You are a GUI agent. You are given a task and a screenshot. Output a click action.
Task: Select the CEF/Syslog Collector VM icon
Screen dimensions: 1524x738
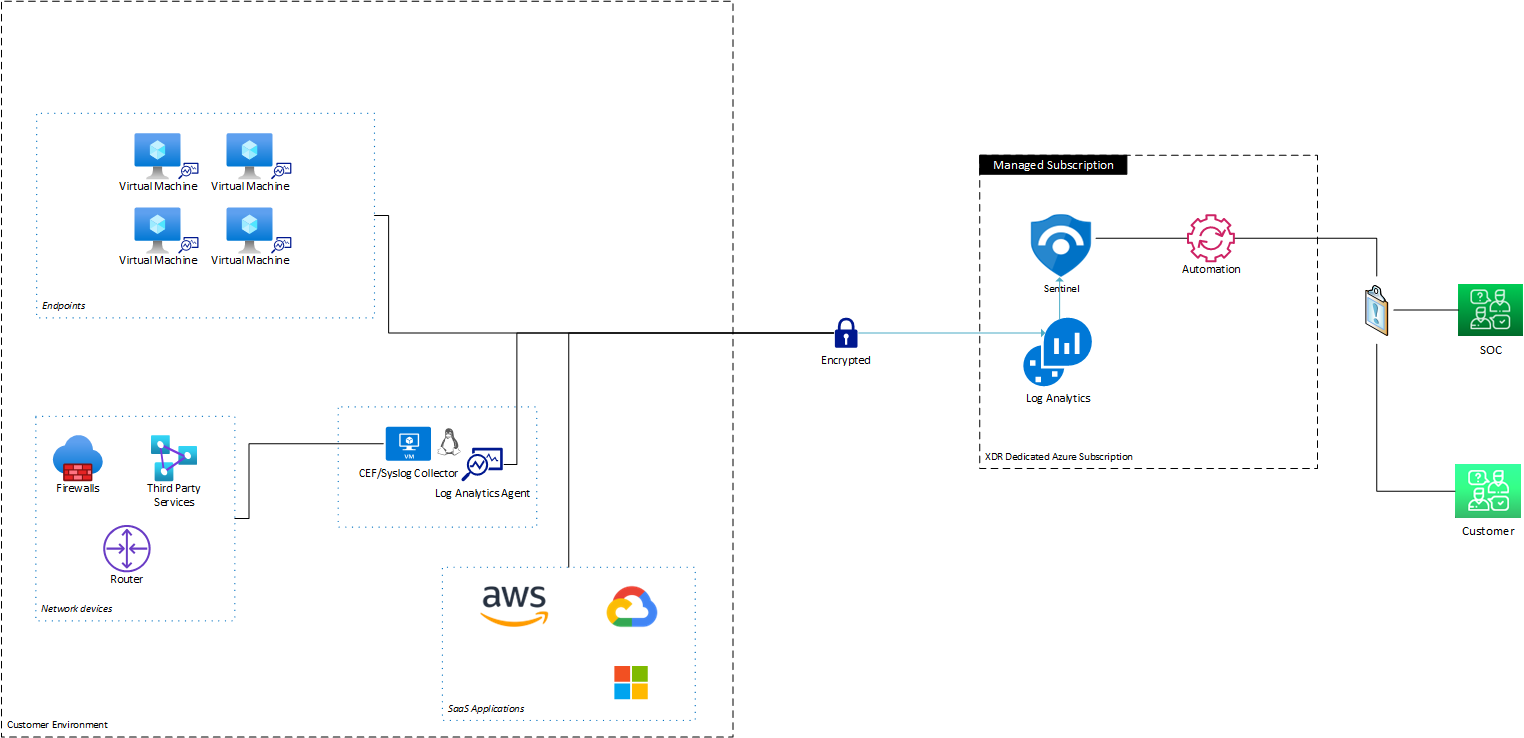(x=407, y=443)
